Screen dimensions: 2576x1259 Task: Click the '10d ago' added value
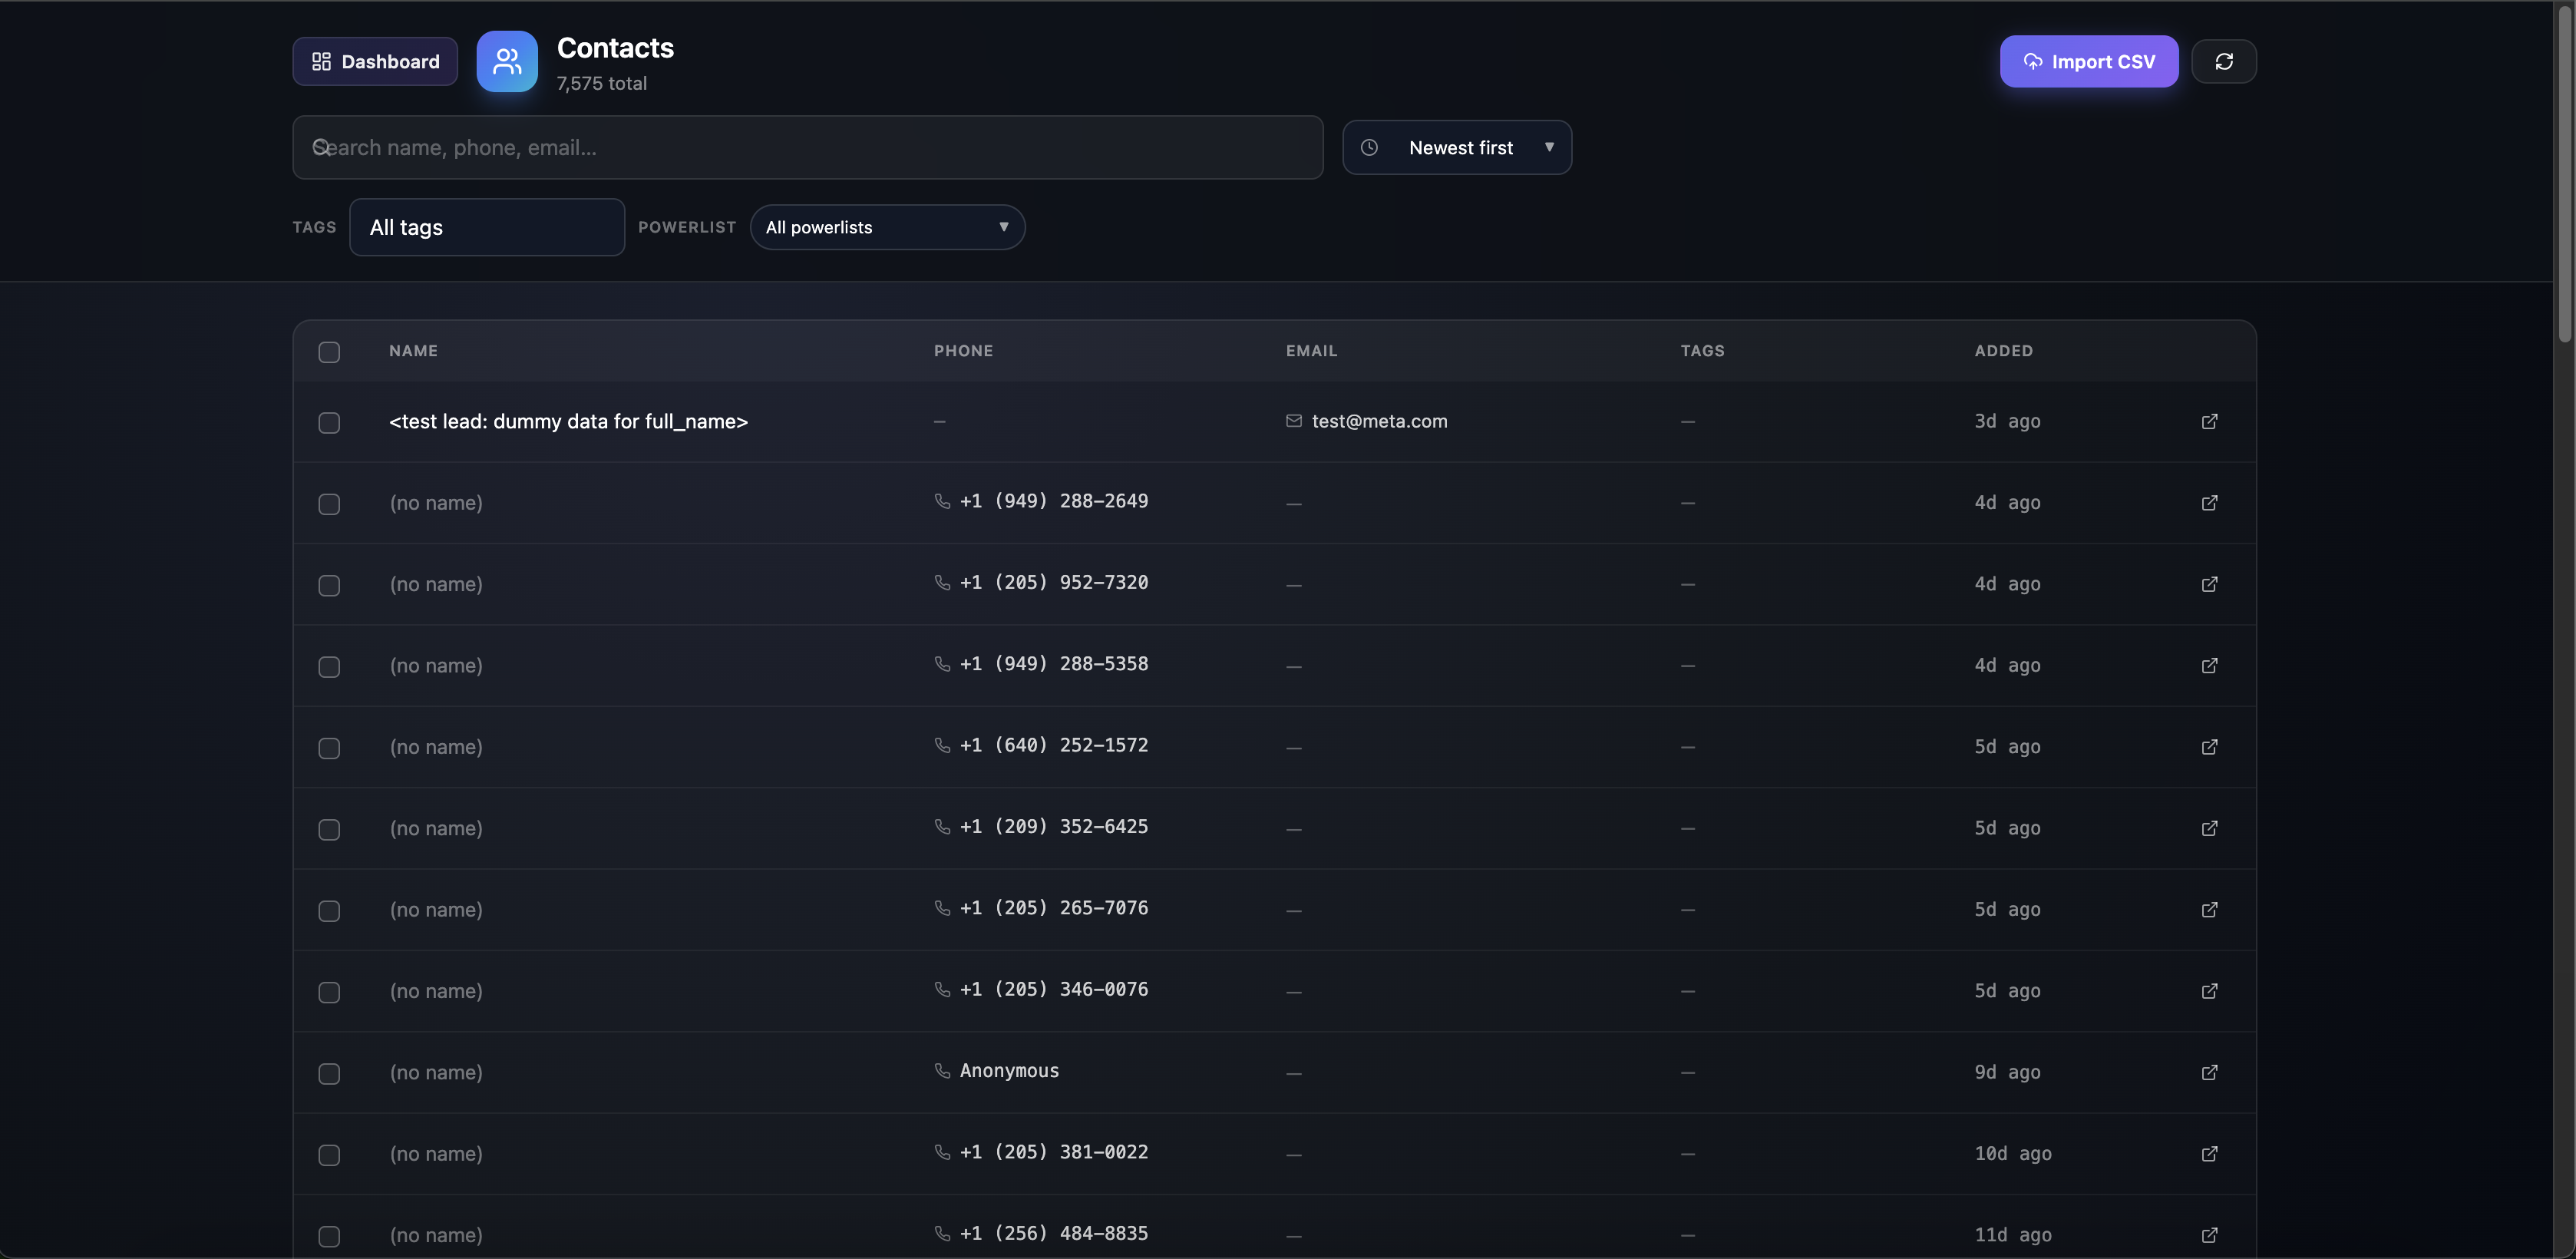(x=2012, y=1154)
